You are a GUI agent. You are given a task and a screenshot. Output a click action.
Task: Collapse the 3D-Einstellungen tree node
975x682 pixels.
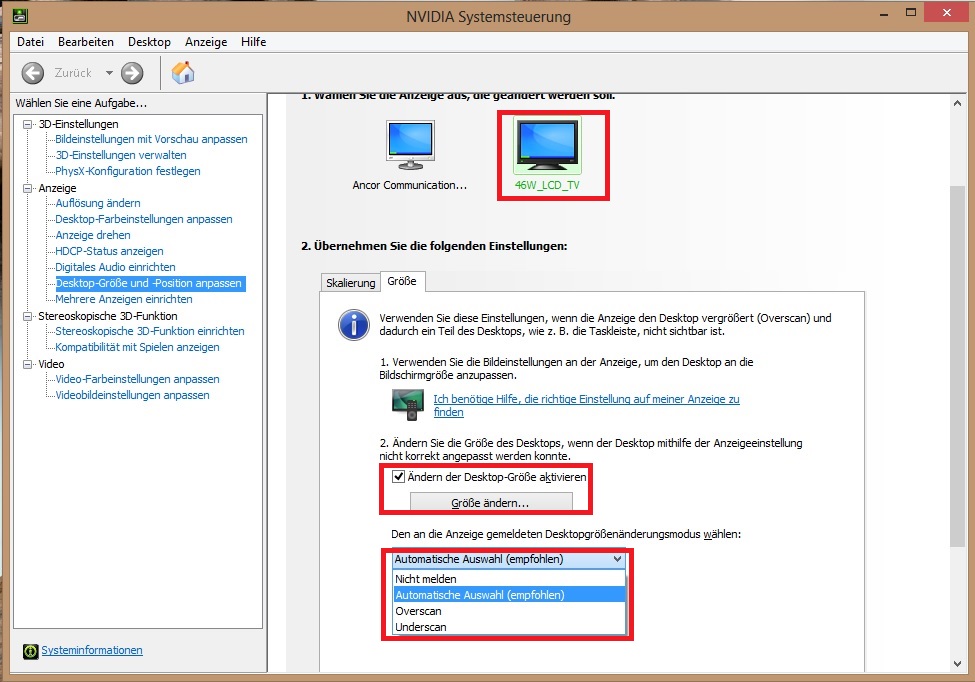coord(27,124)
